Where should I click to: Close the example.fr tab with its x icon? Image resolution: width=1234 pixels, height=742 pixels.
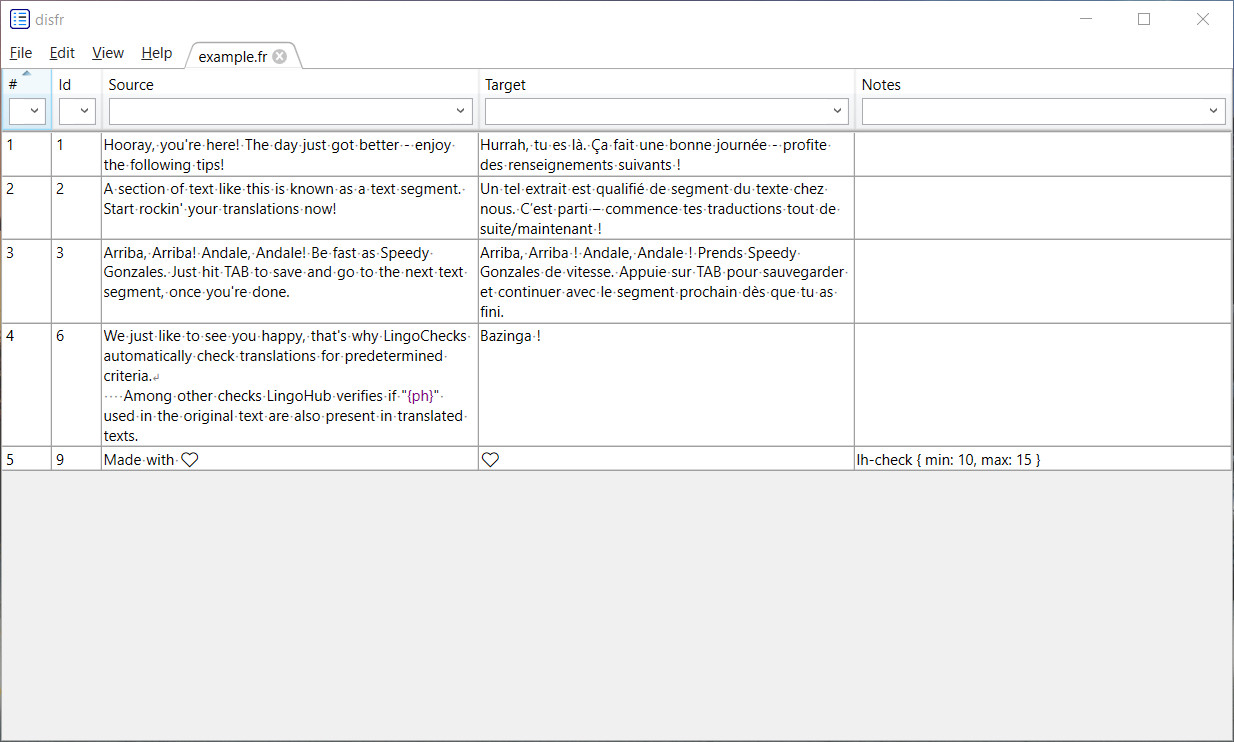click(x=280, y=56)
